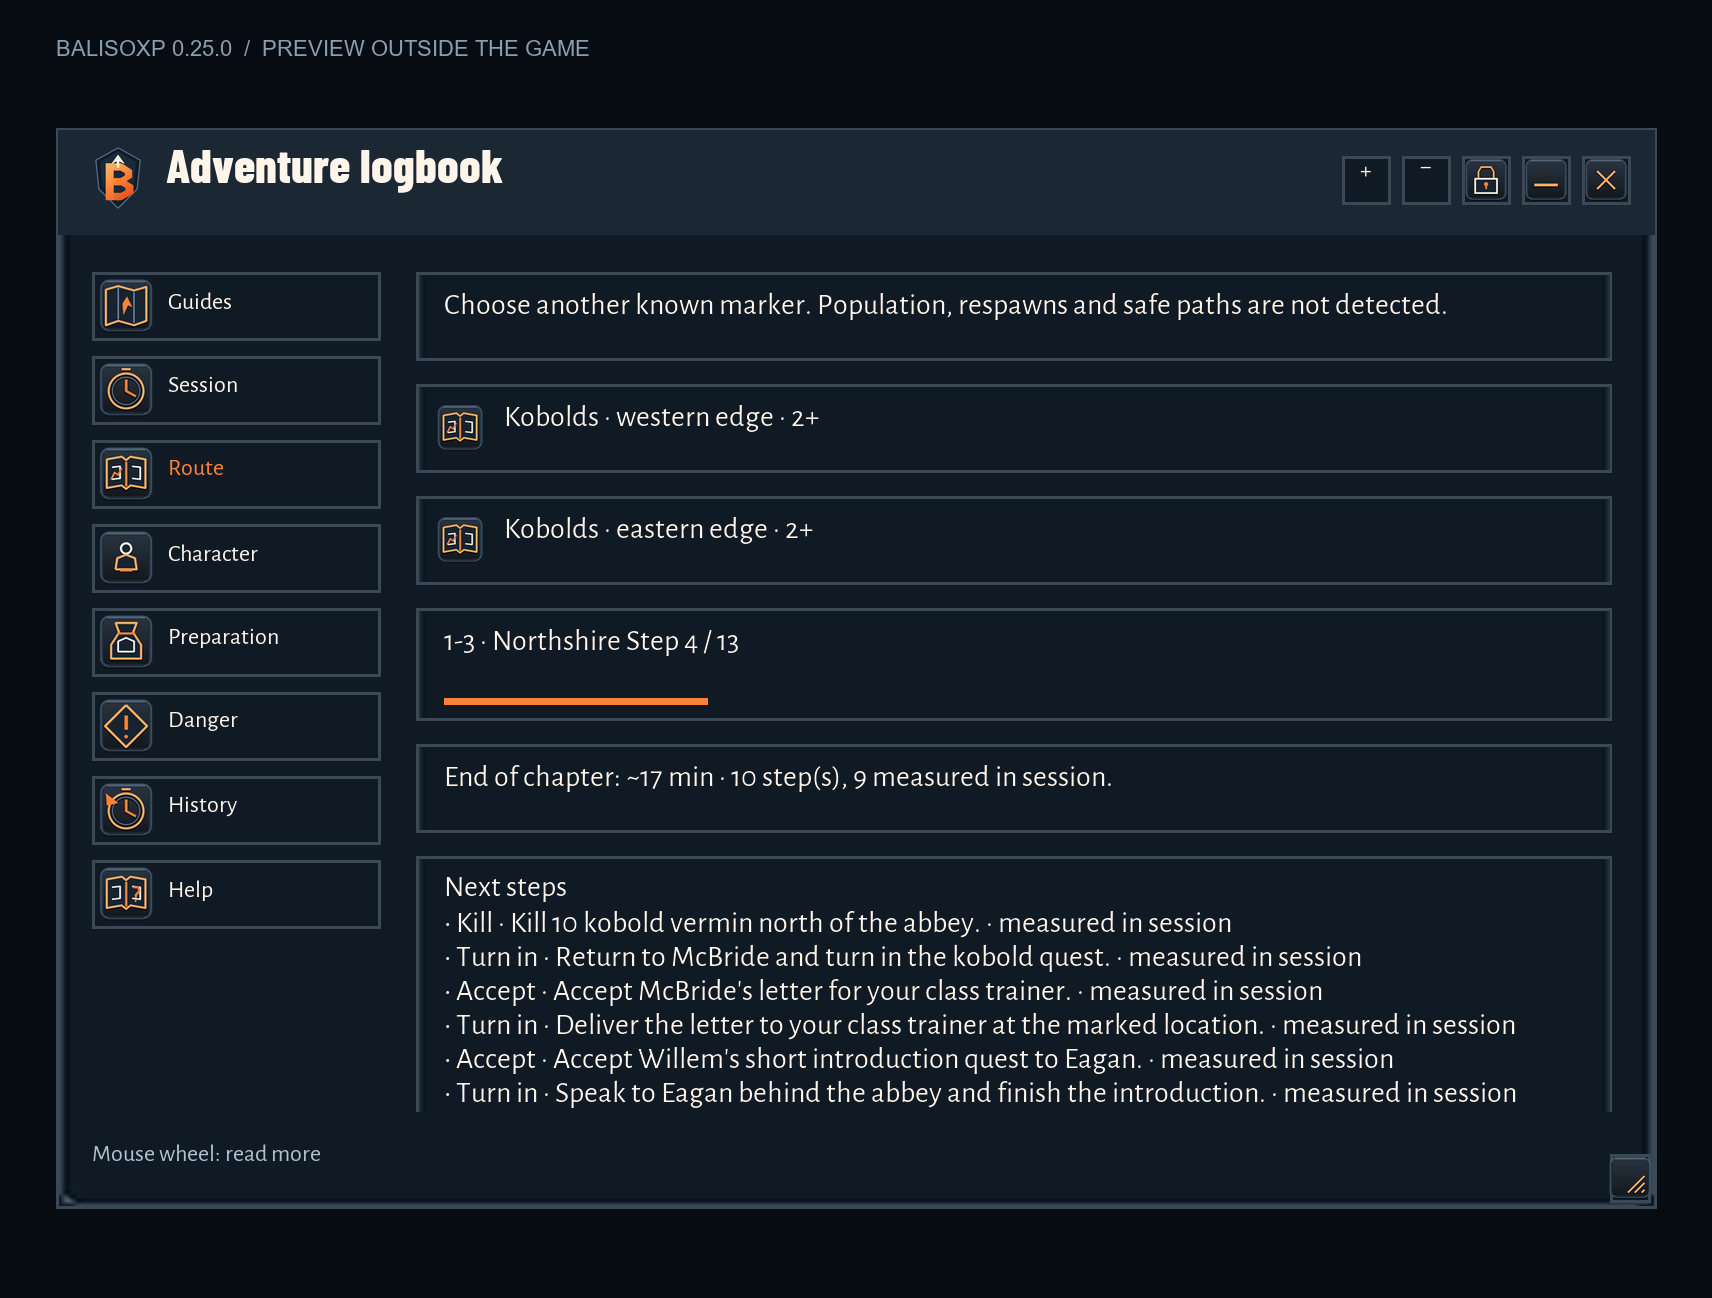Click book icon beside Kobolds eastern edge
The height and width of the screenshot is (1298, 1712).
460,539
